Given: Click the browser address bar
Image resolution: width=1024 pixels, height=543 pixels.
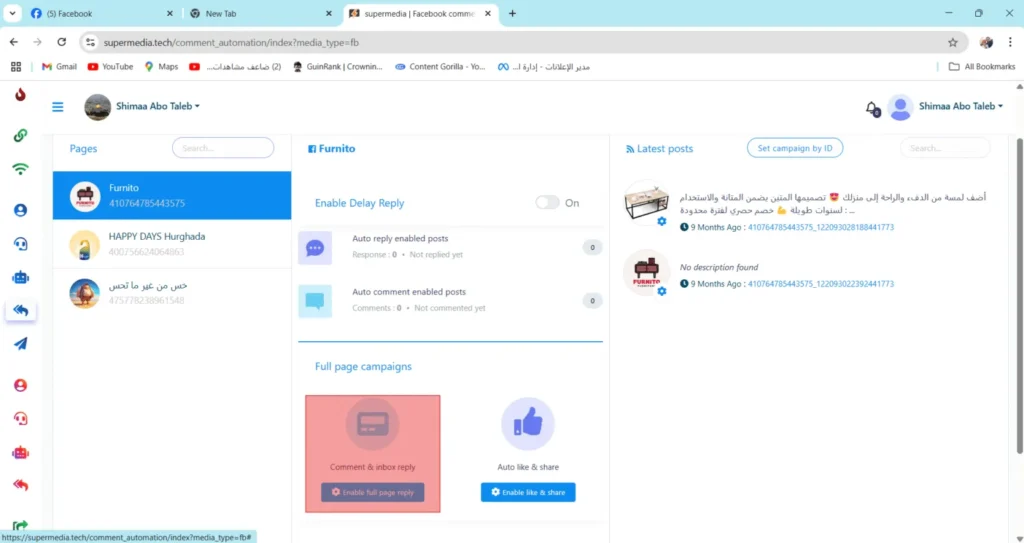Looking at the screenshot, I should pos(522,42).
